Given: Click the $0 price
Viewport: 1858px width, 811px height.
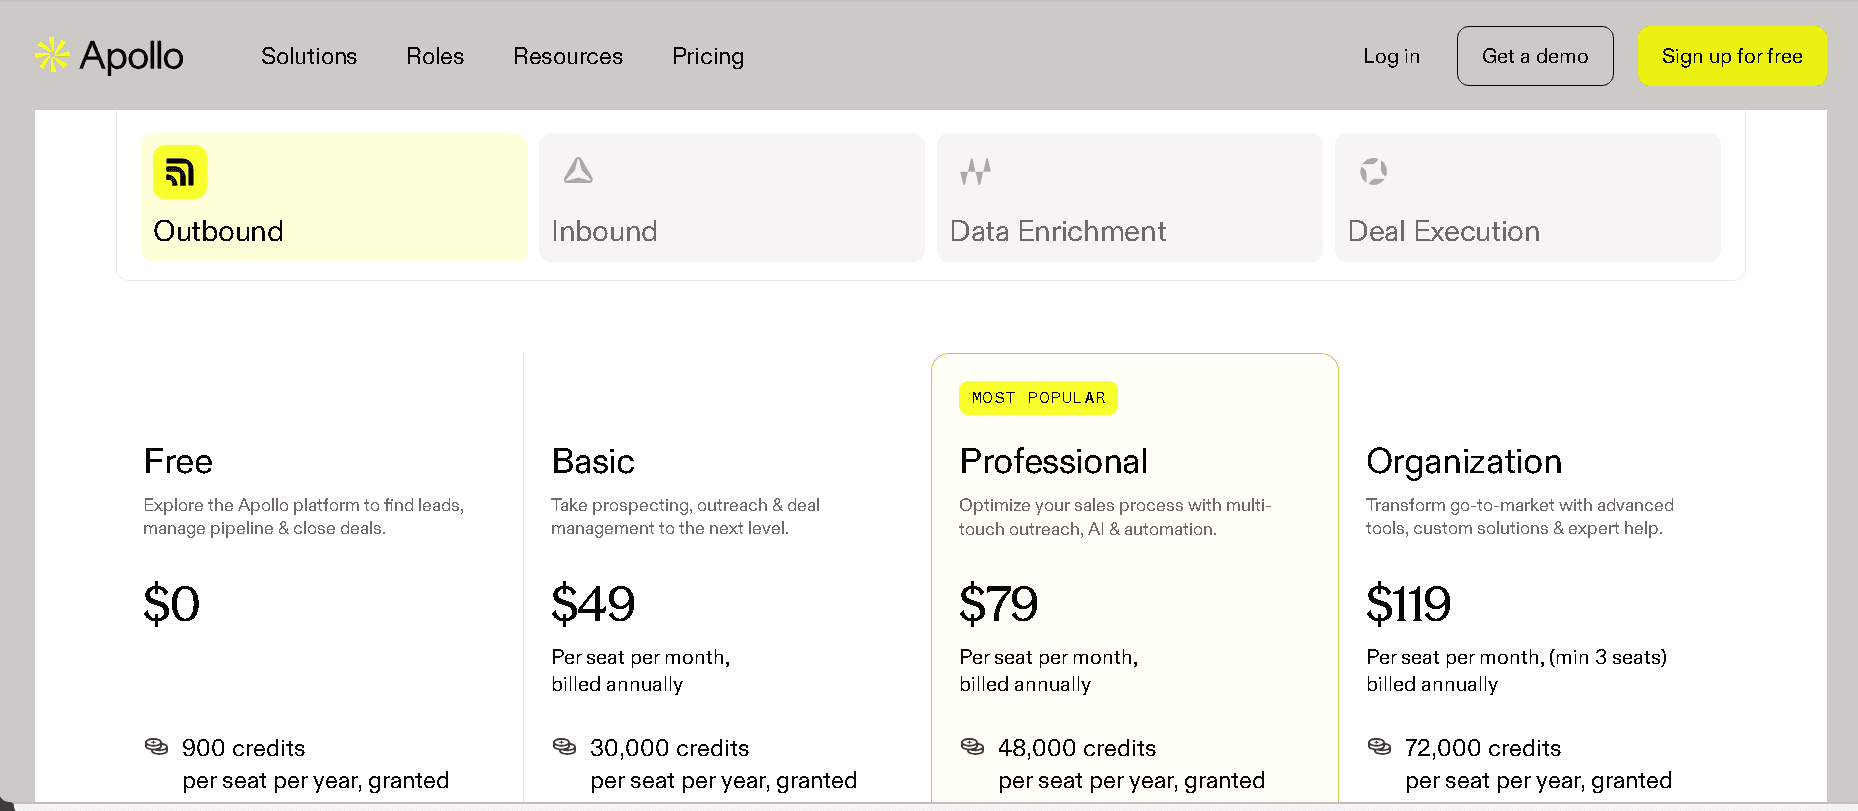Looking at the screenshot, I should pos(172,604).
